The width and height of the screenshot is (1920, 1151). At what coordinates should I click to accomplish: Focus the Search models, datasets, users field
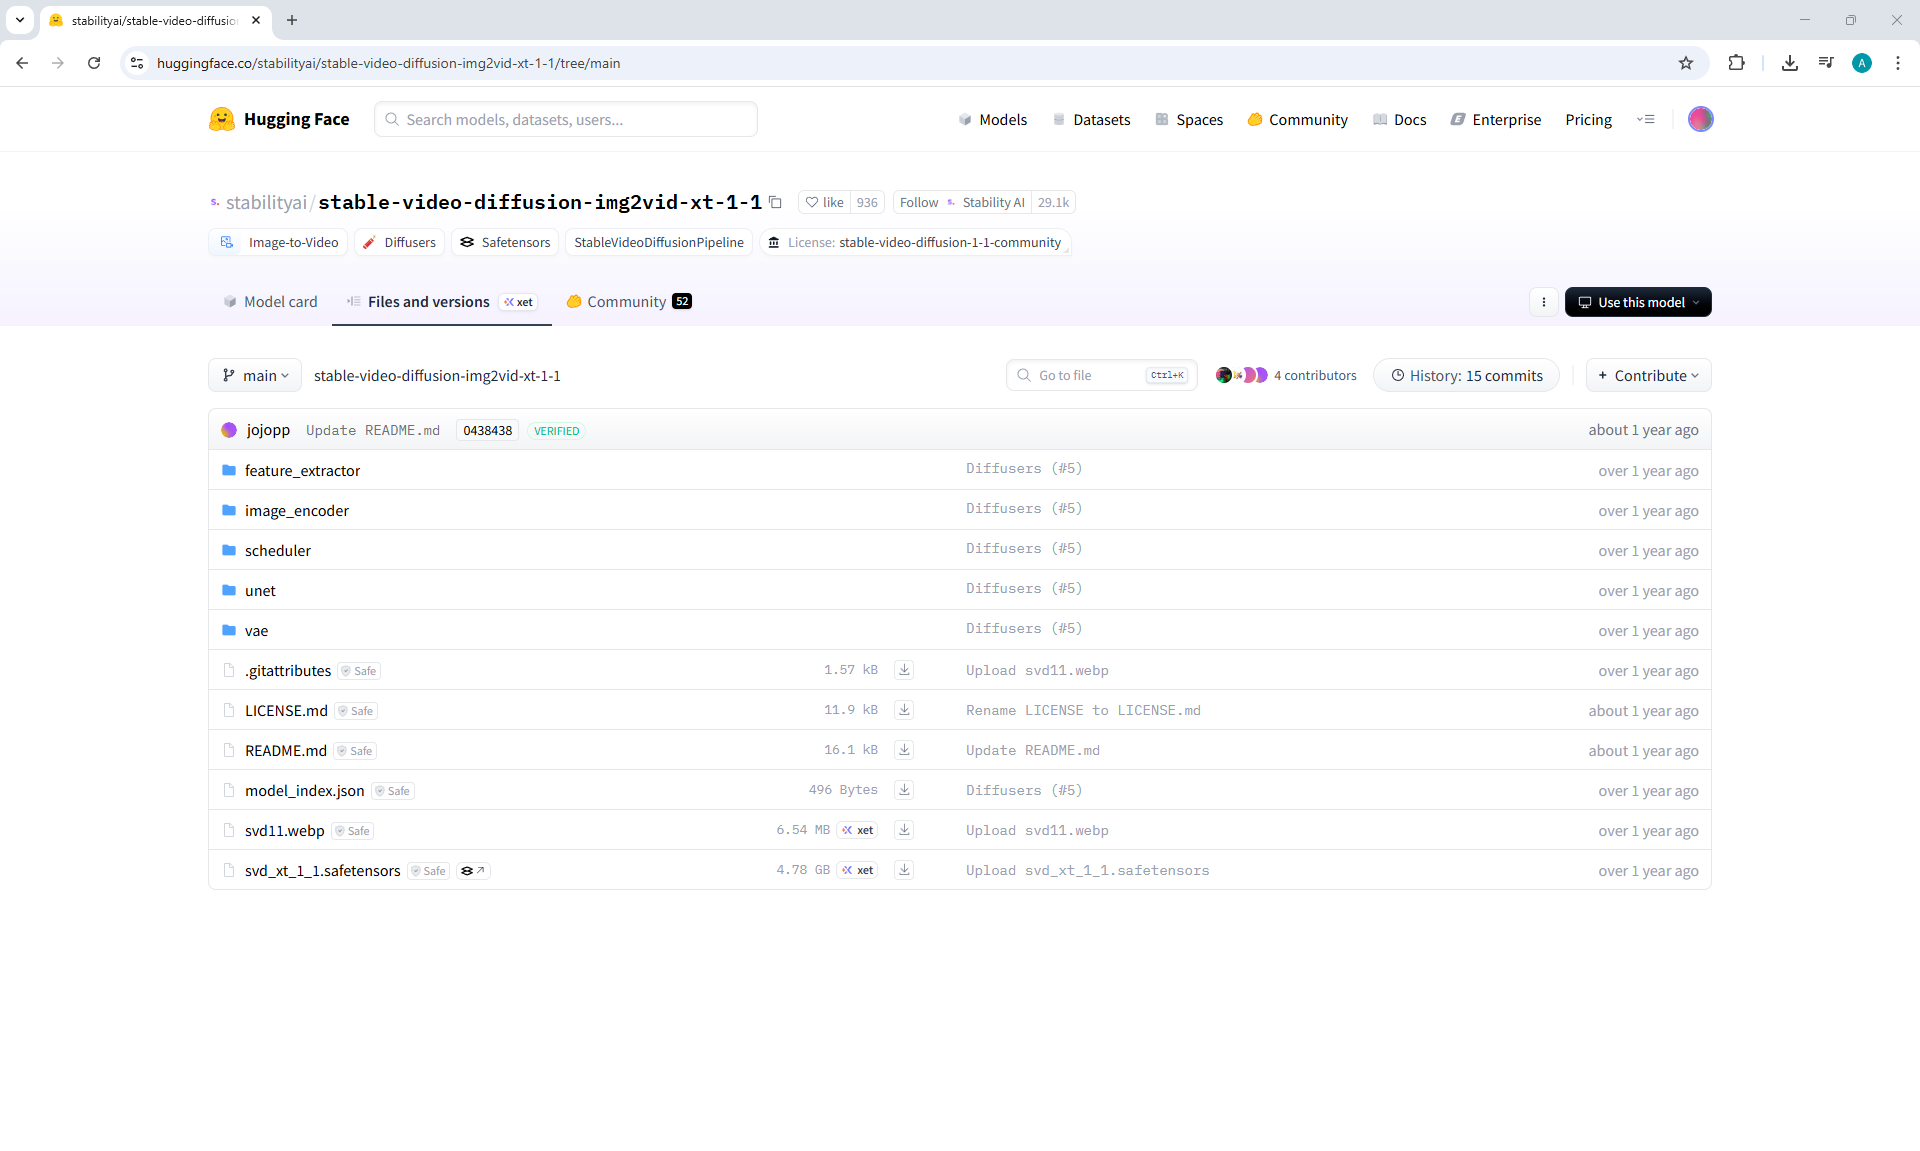pyautogui.click(x=565, y=119)
